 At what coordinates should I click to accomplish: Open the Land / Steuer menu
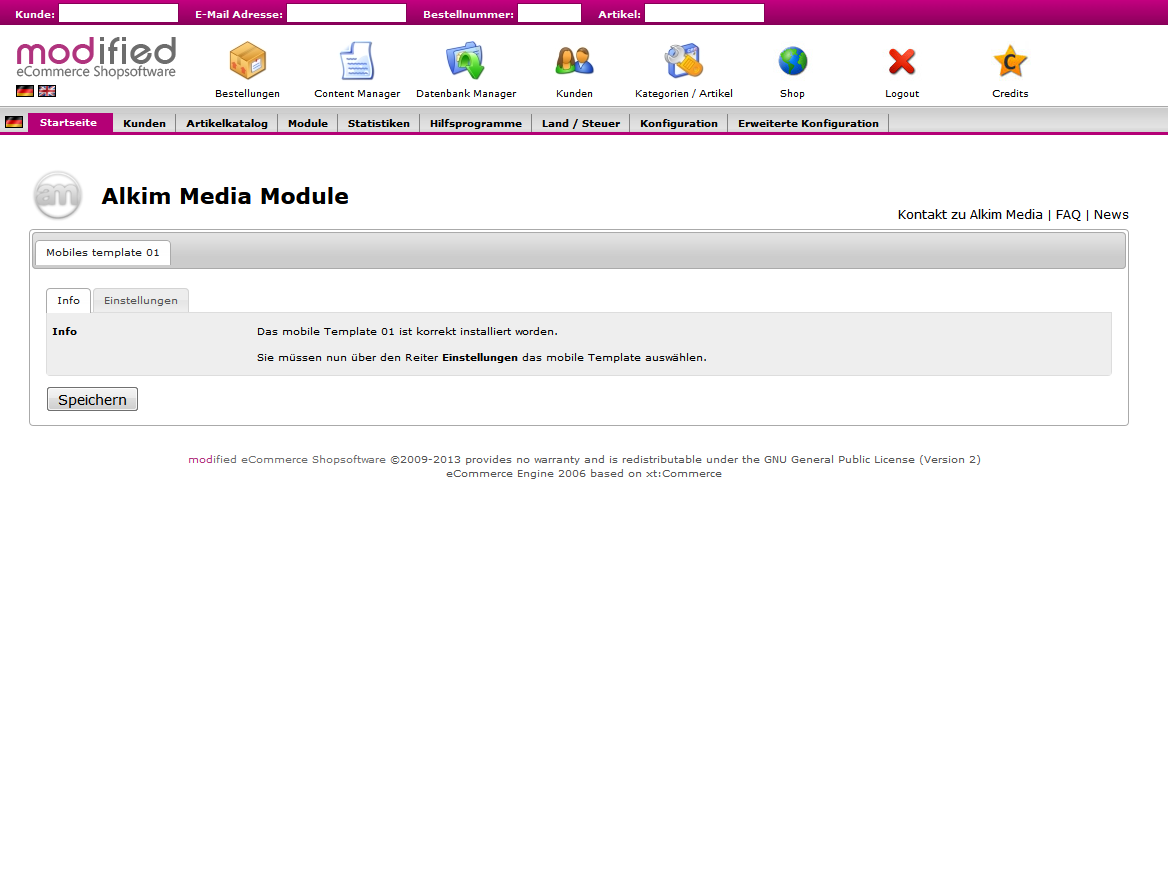point(581,124)
